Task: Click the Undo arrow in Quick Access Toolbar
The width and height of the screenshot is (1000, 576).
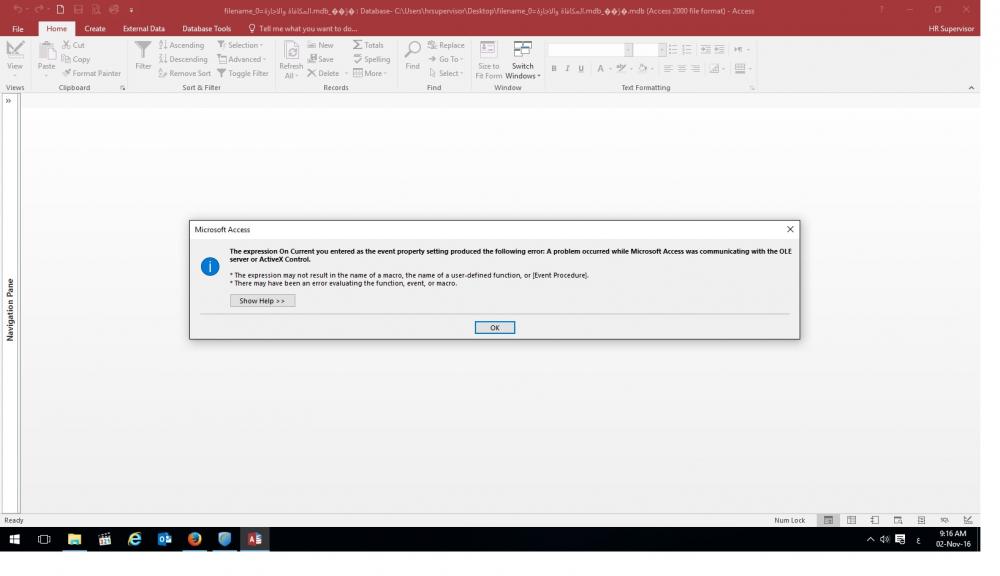Action: [18, 10]
